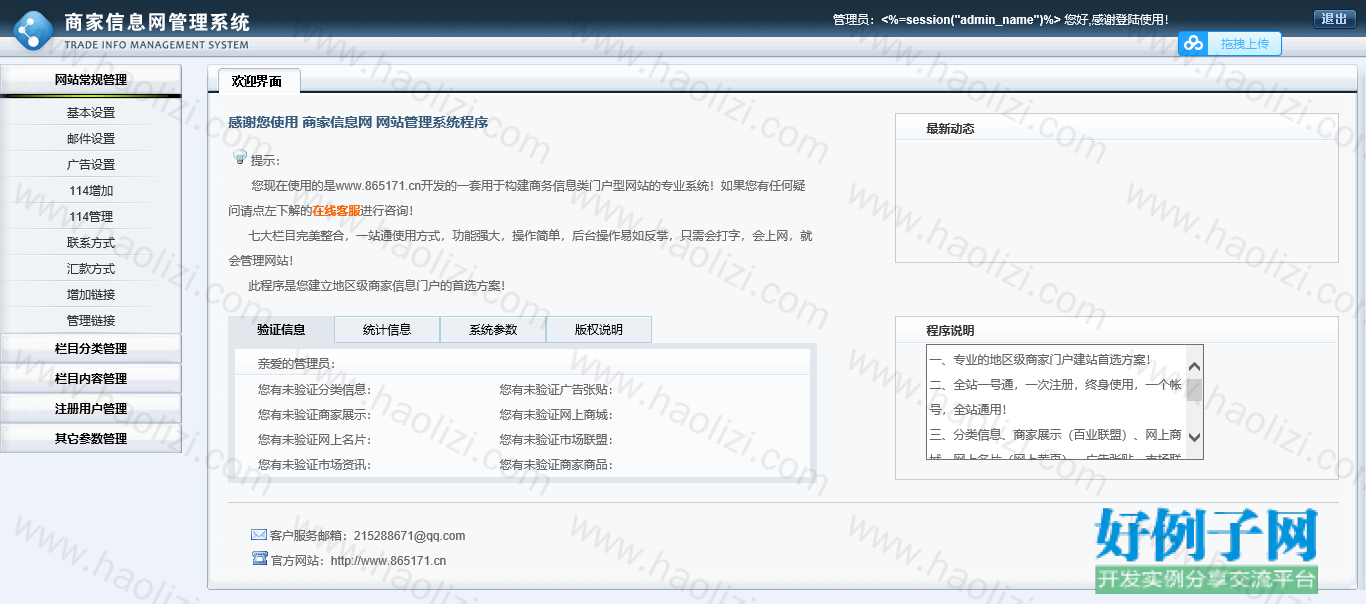Click the text 您有未验证商家商品
The image size is (1366, 604).
pos(556,465)
